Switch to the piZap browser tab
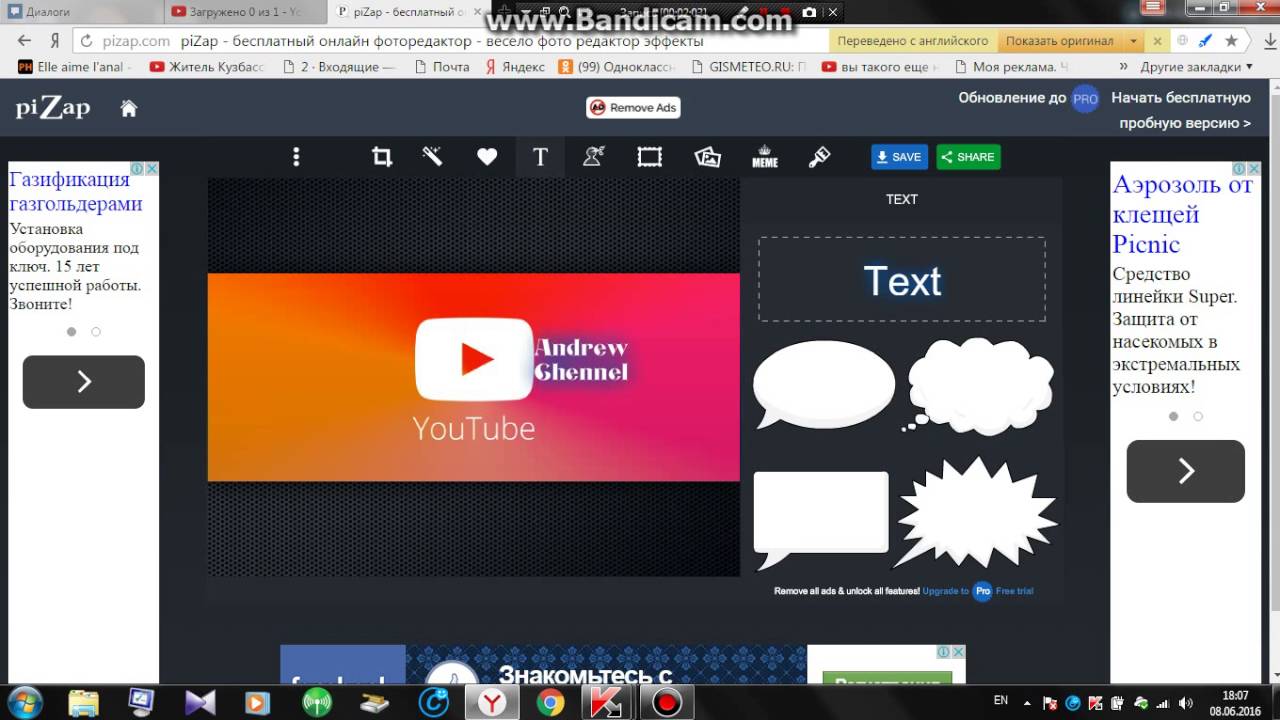Viewport: 1280px width, 720px height. (x=408, y=12)
